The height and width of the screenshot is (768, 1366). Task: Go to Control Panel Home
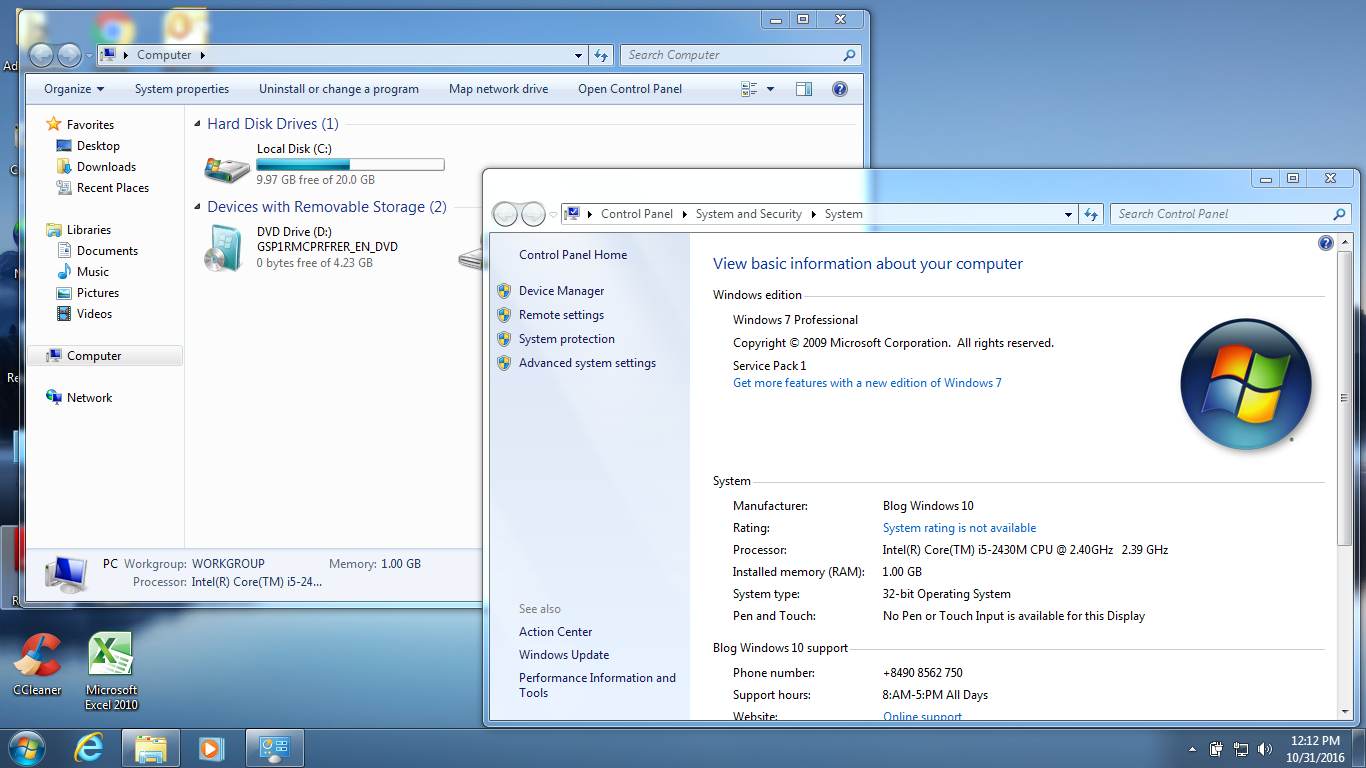point(573,255)
